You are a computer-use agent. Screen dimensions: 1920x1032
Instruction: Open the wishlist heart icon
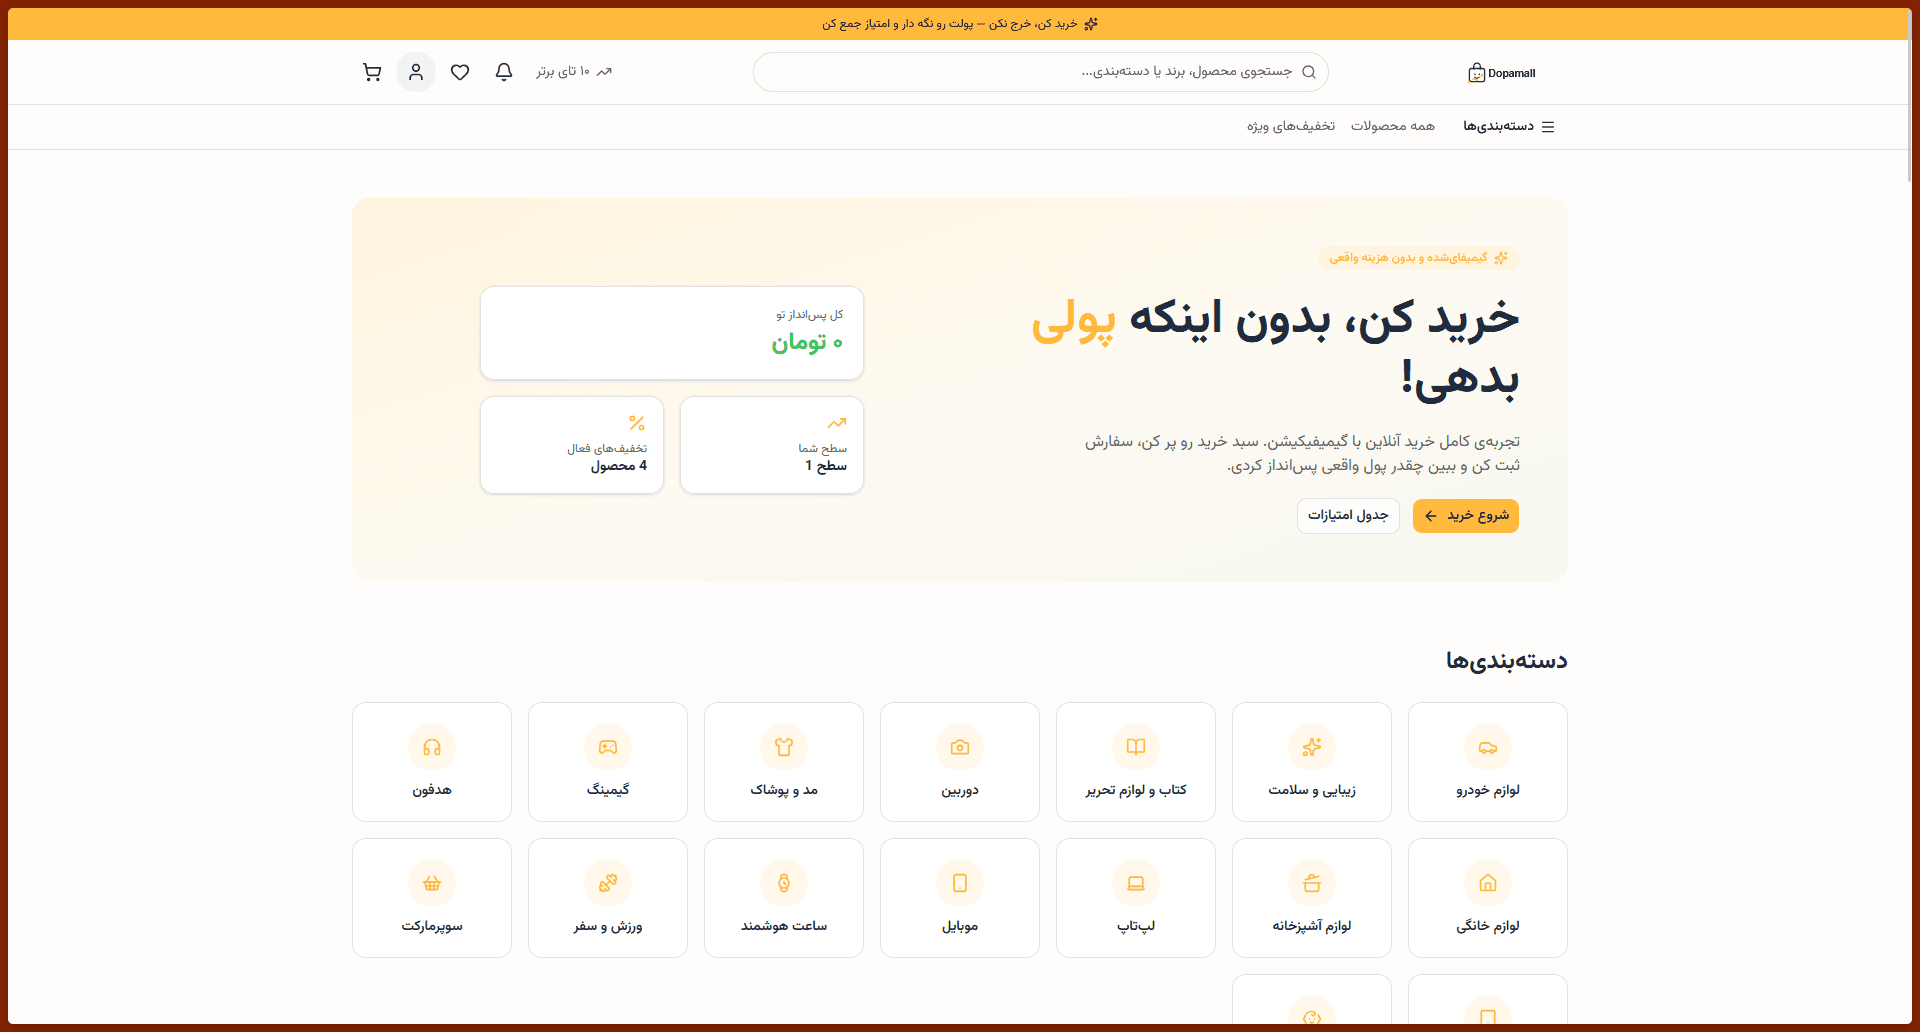(460, 72)
